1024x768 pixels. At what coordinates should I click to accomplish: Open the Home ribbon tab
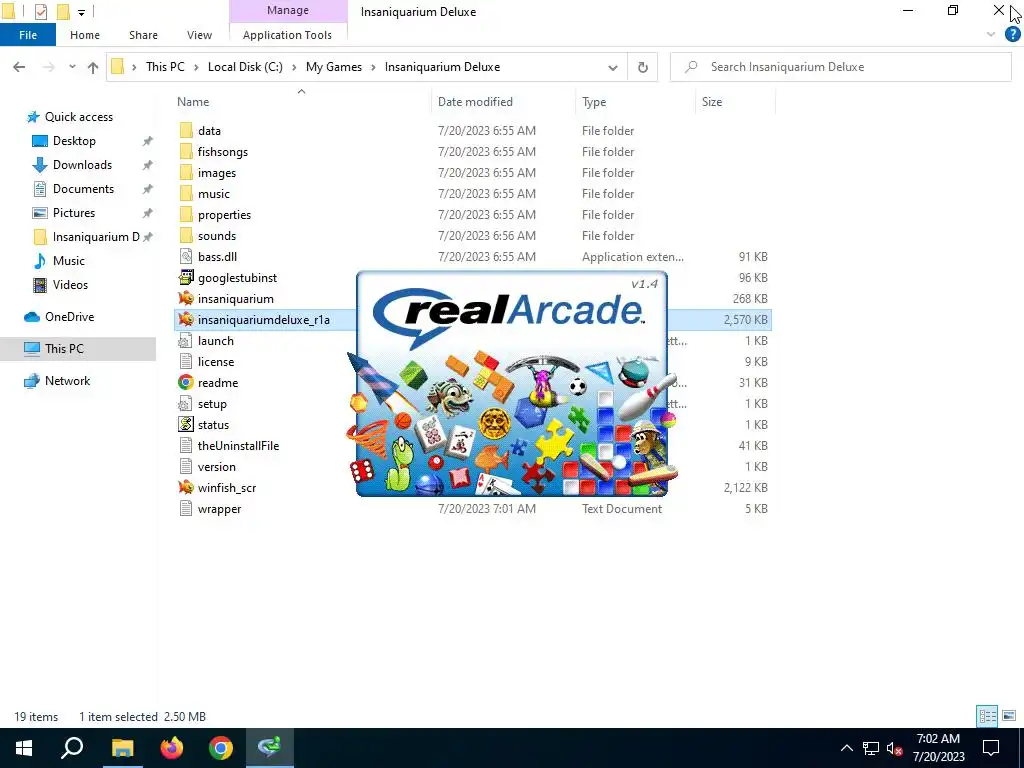coord(85,35)
